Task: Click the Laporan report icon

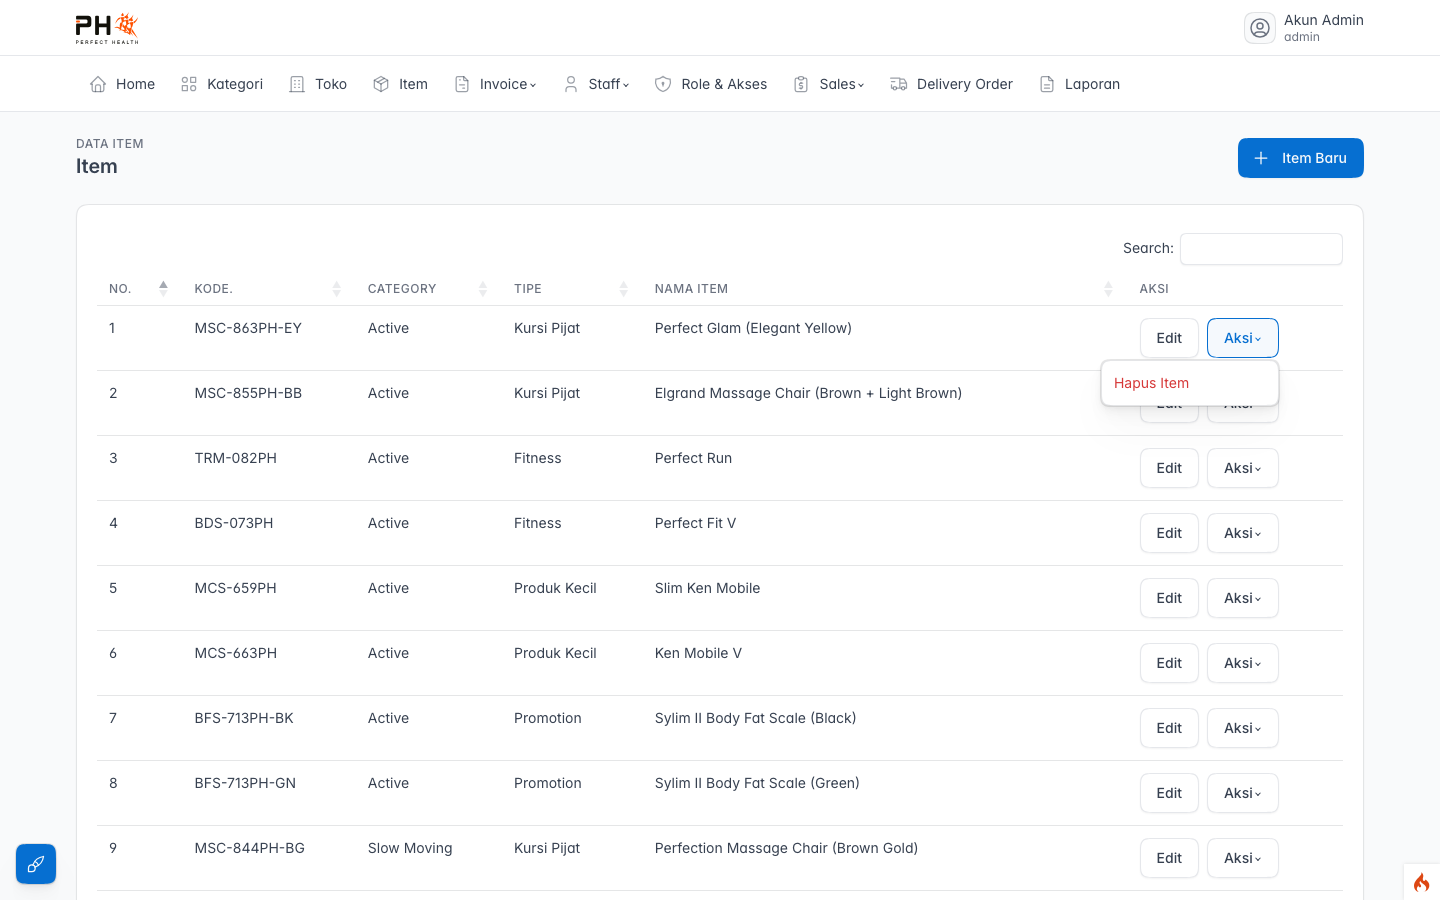Action: point(1047,84)
